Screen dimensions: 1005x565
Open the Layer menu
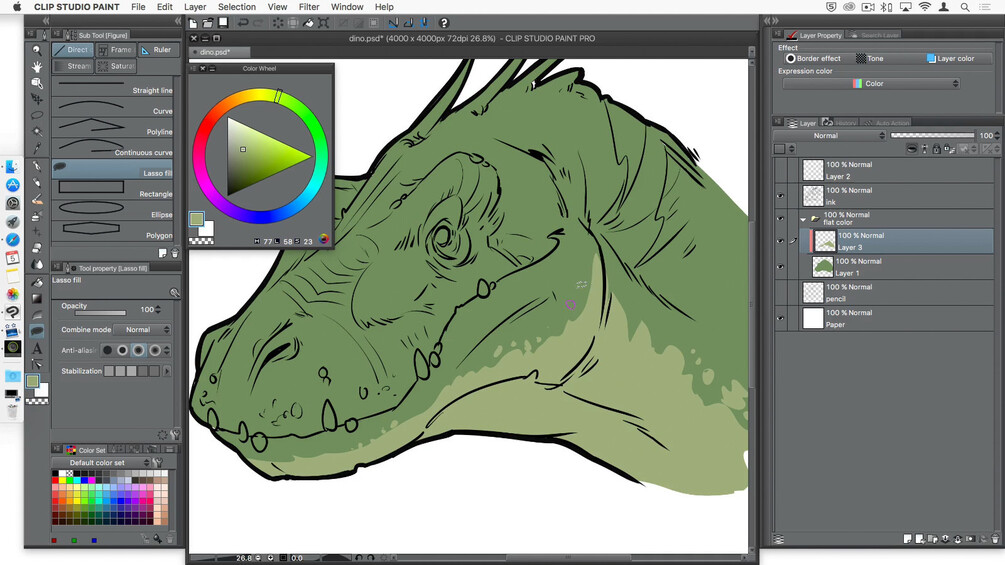(195, 7)
